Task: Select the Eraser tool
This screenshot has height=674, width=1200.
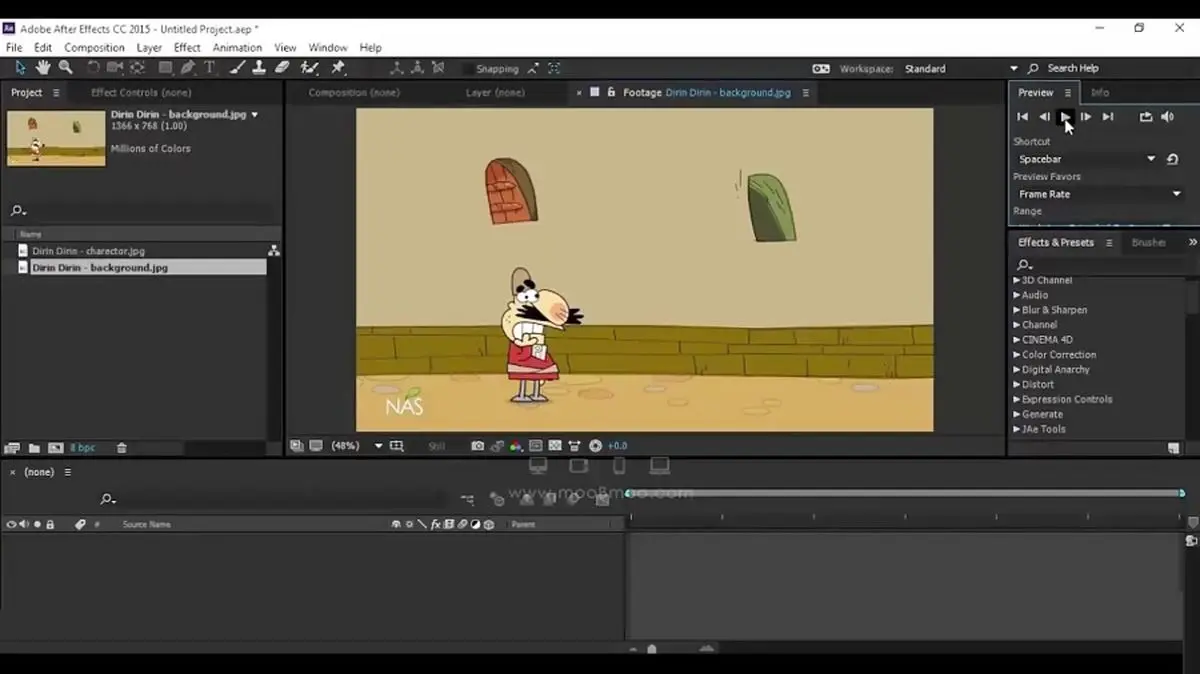Action: coord(282,68)
